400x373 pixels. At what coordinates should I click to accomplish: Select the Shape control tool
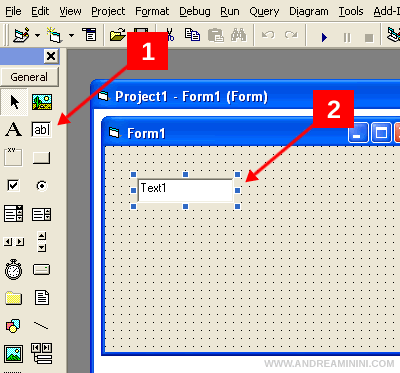tap(13, 326)
